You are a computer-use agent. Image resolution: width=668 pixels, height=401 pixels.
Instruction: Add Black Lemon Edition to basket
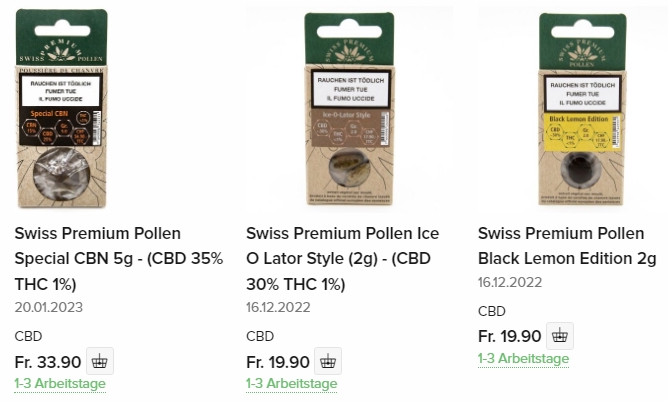560,336
